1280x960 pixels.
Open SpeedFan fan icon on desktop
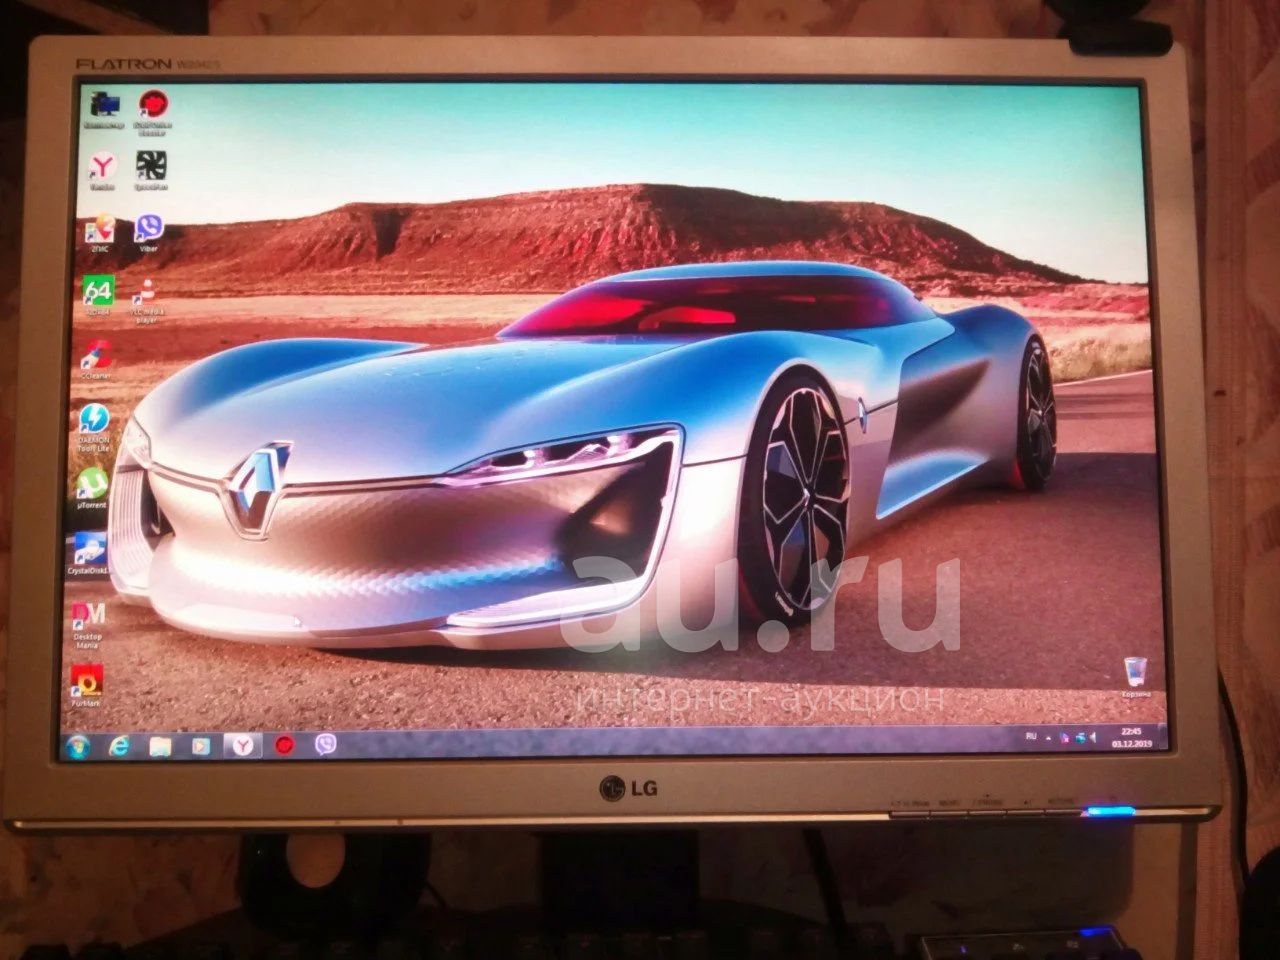coord(151,171)
